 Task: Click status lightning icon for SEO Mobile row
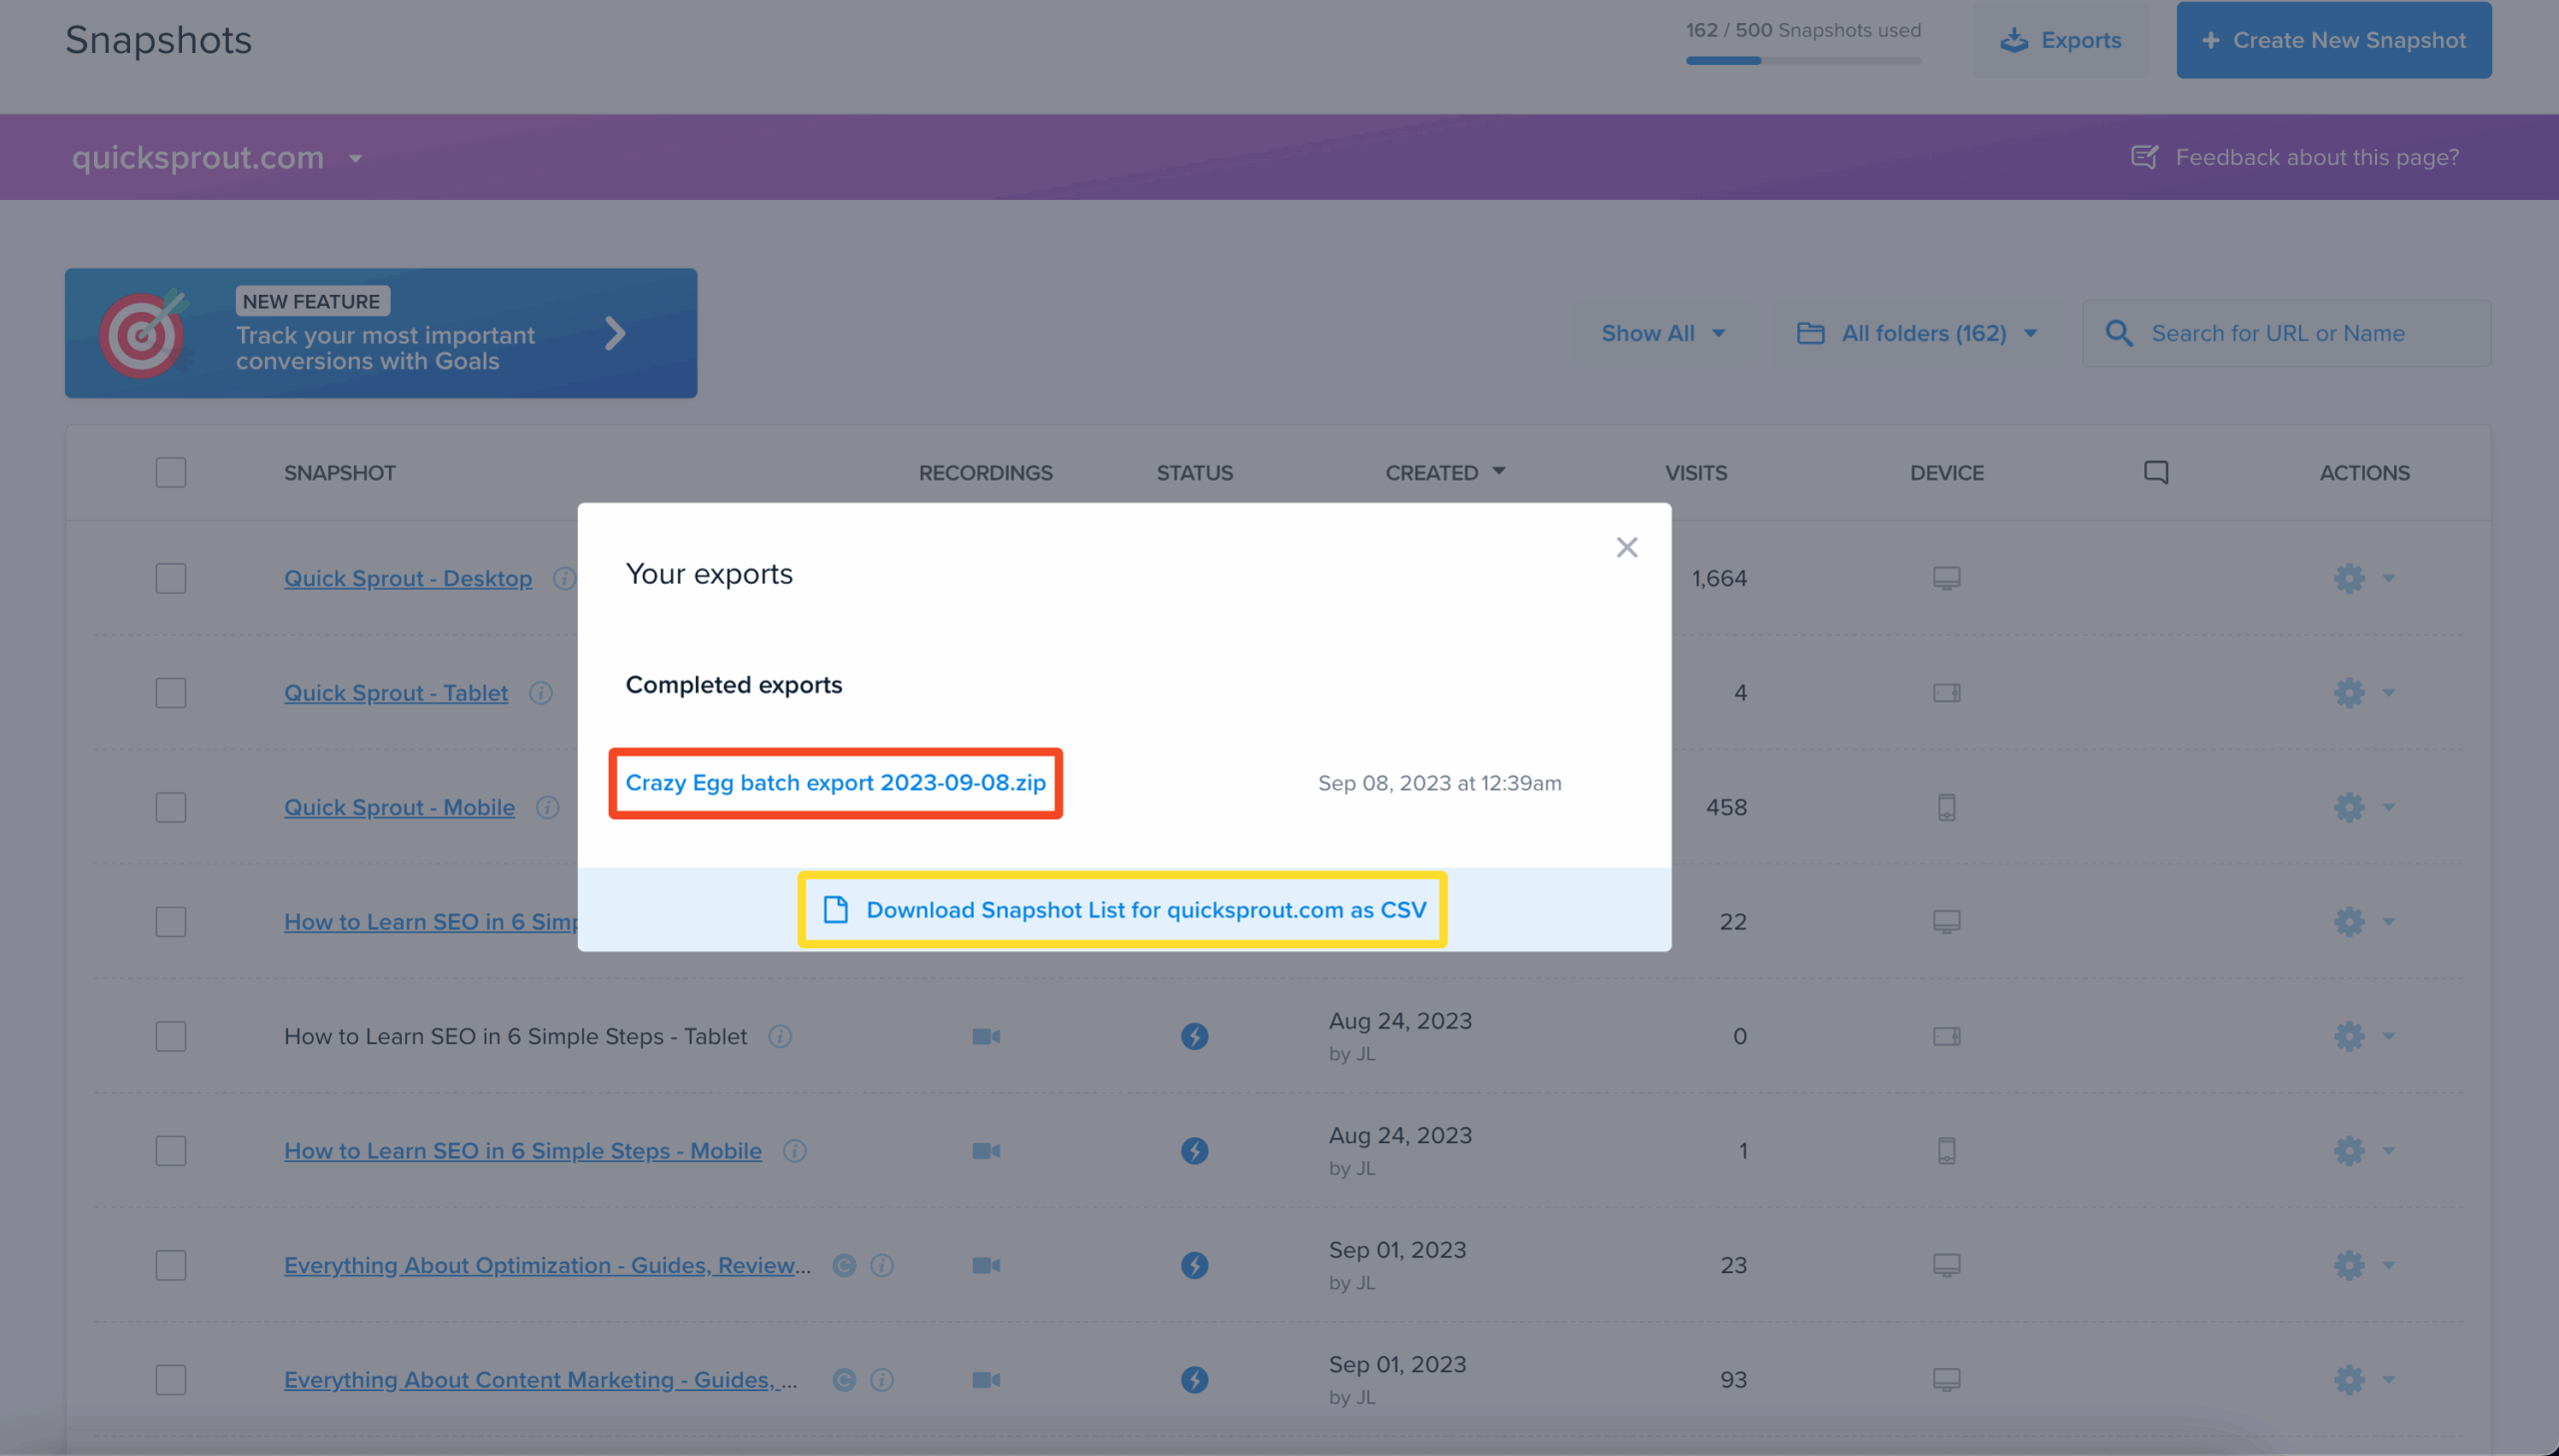pyautogui.click(x=1194, y=1151)
